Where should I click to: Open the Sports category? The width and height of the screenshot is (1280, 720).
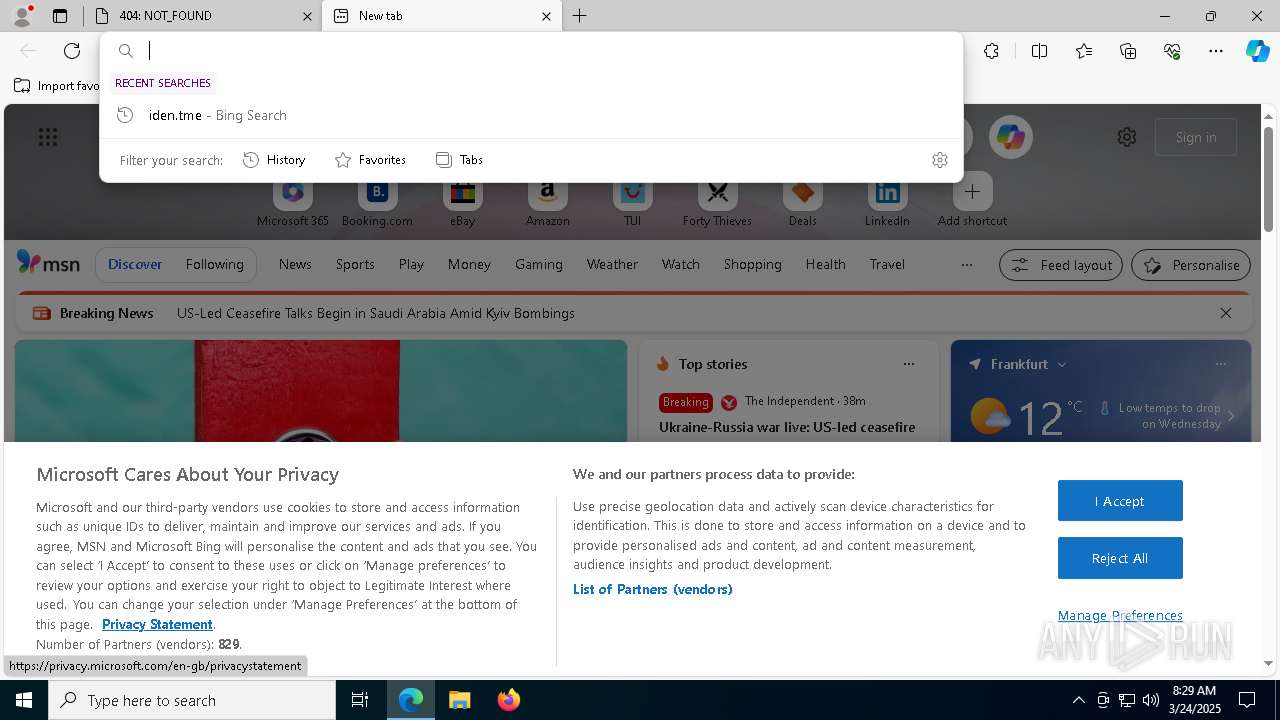[355, 264]
